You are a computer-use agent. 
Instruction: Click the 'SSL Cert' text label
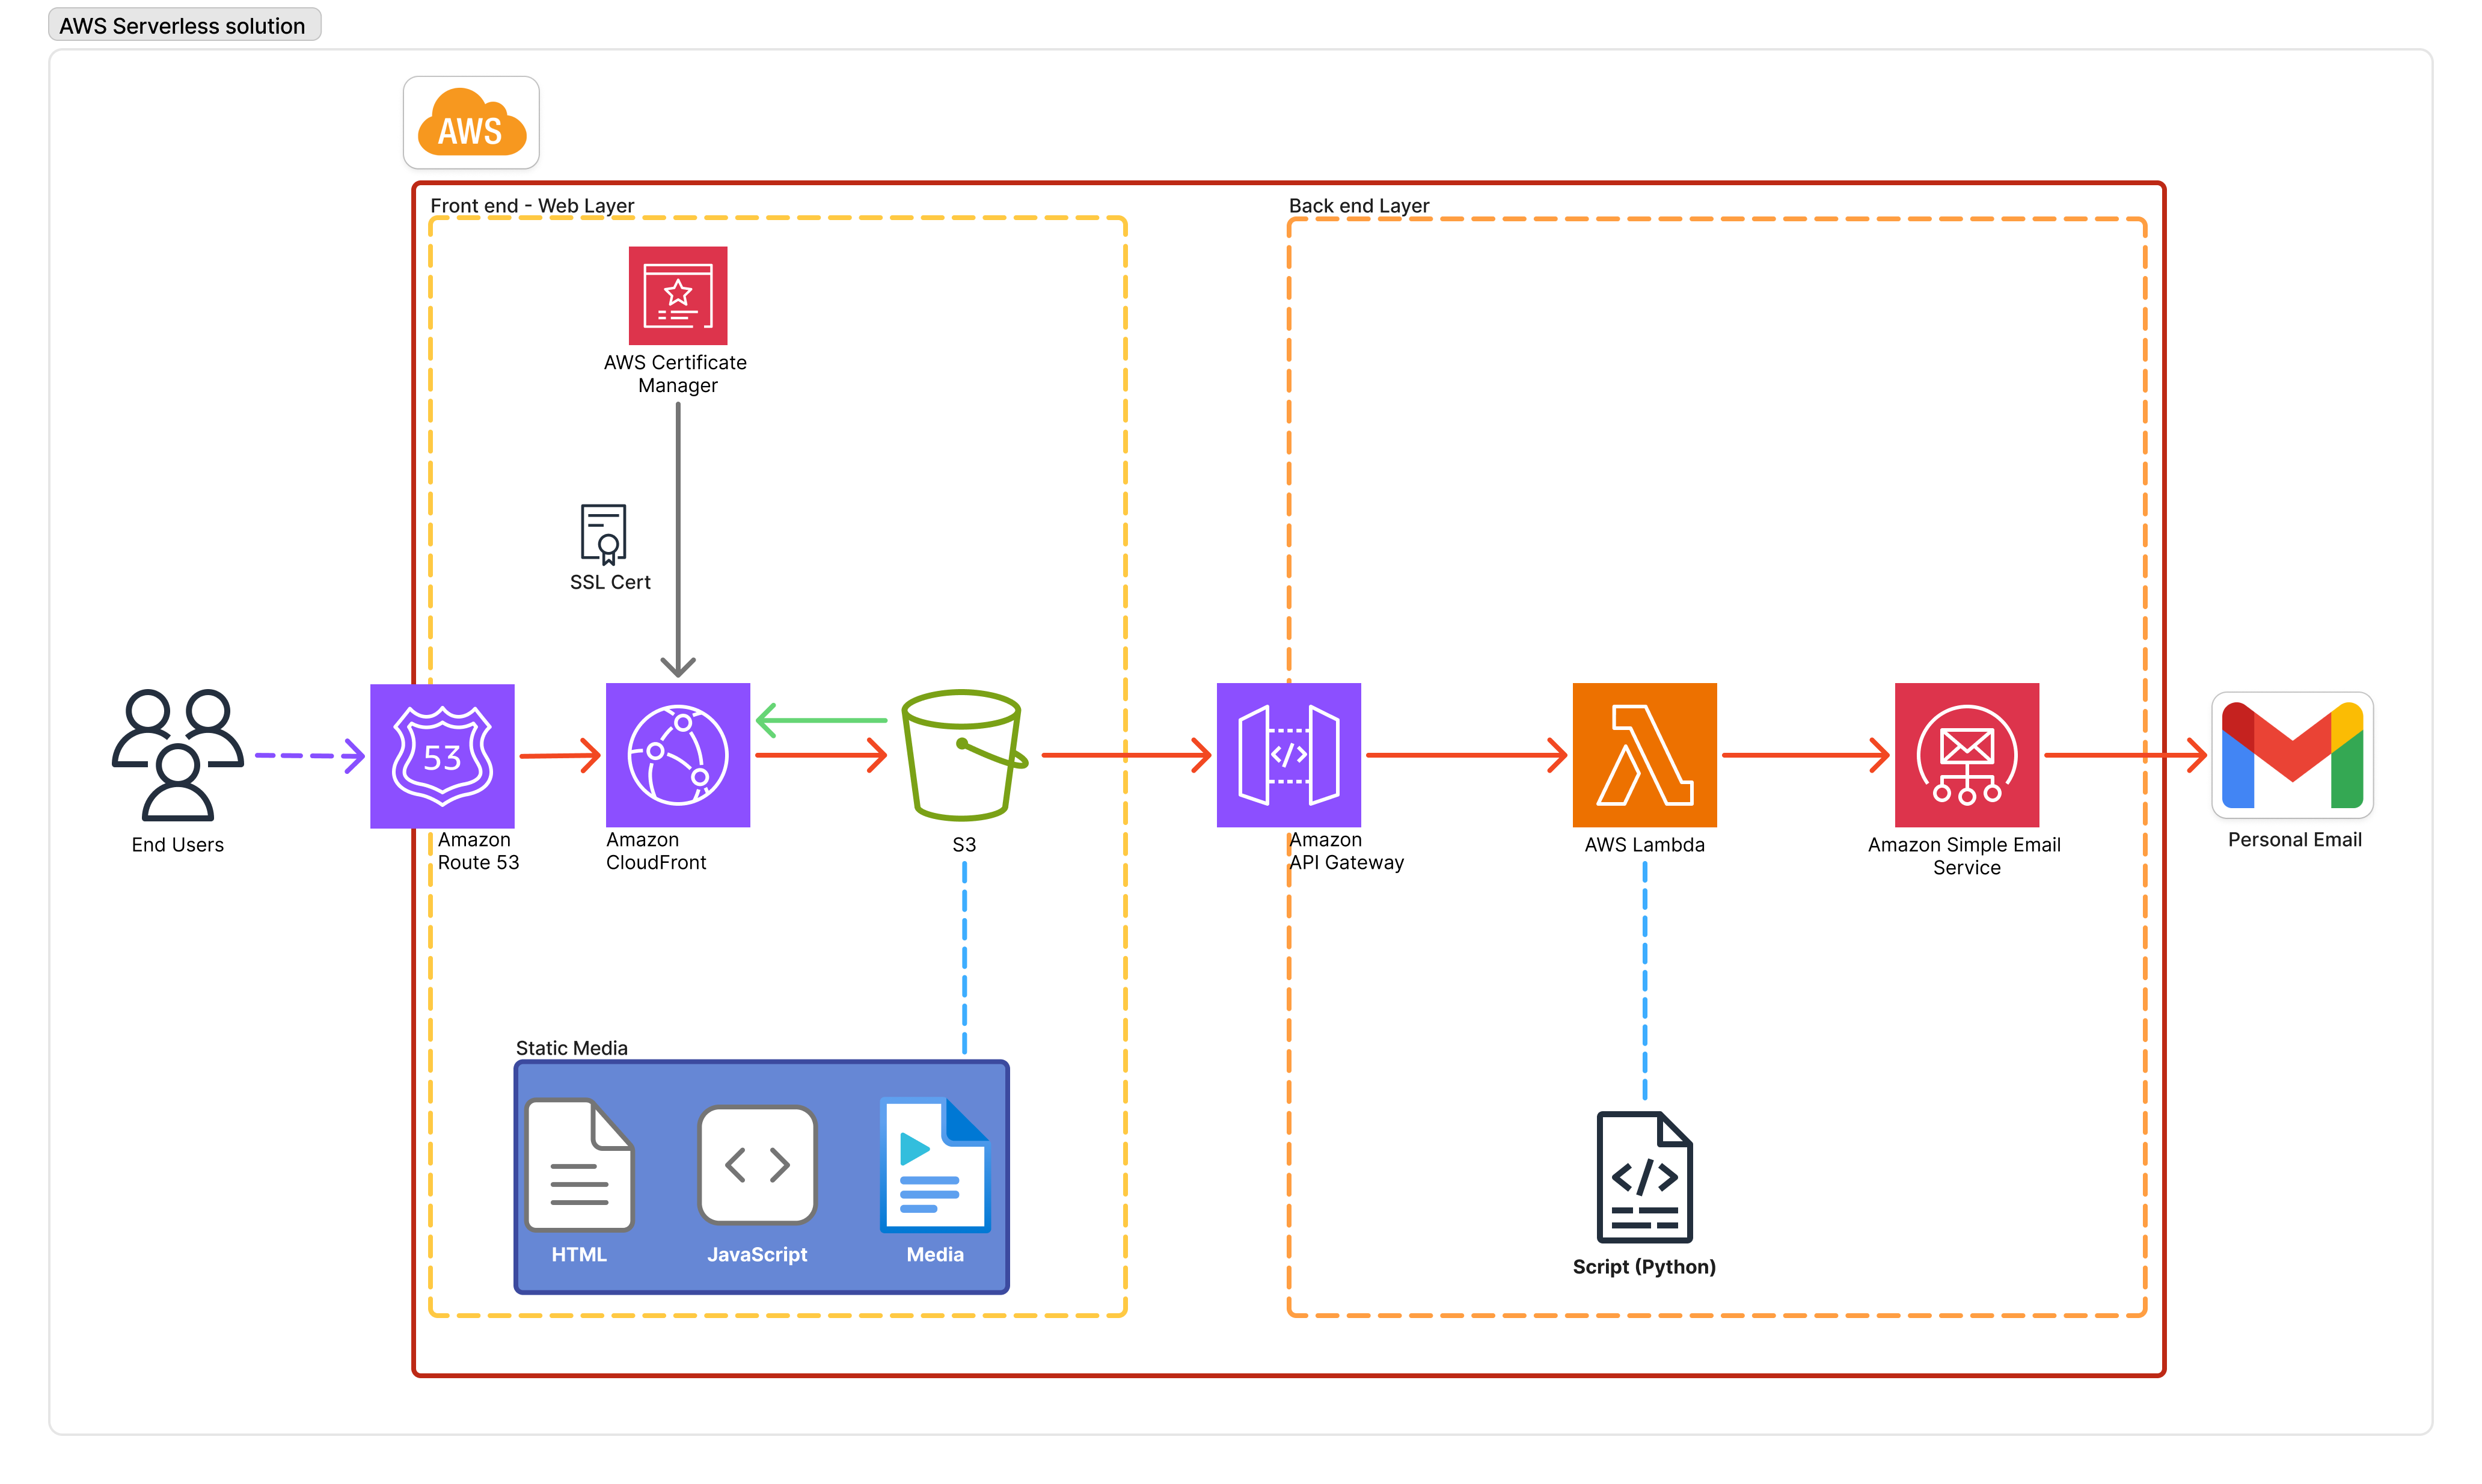point(610,582)
